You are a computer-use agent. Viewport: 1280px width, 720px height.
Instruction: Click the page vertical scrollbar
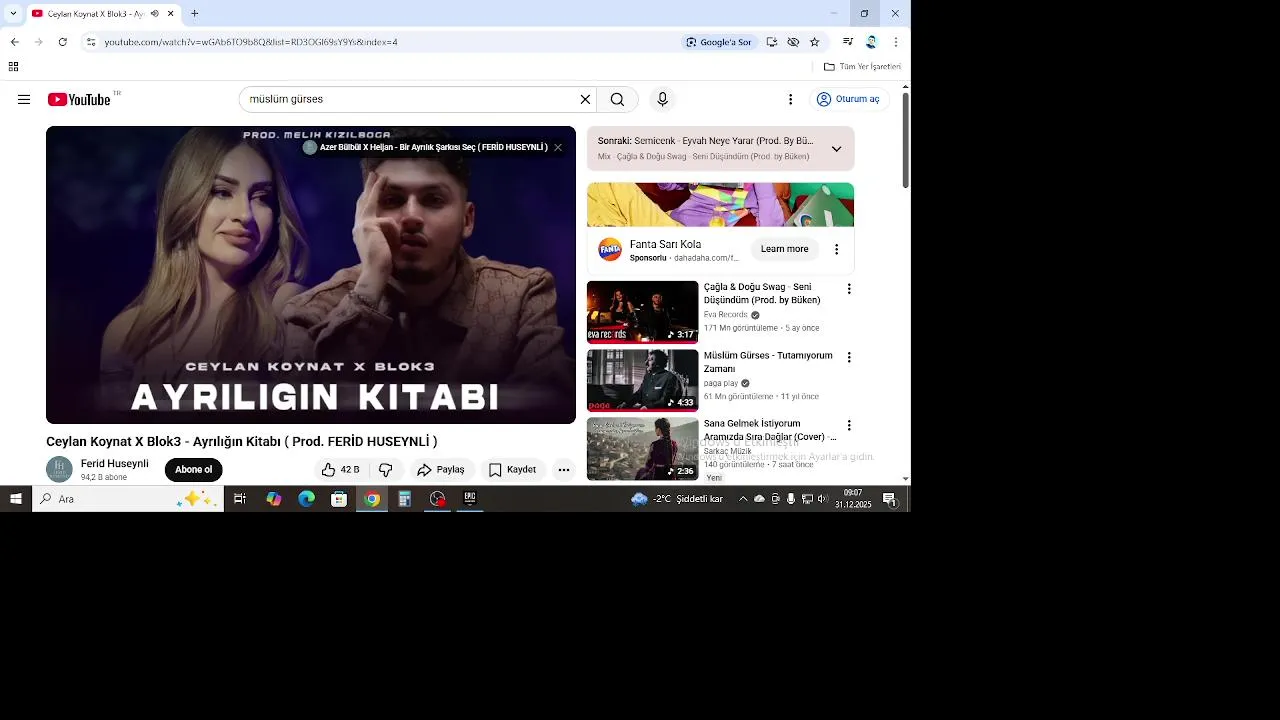[906, 140]
